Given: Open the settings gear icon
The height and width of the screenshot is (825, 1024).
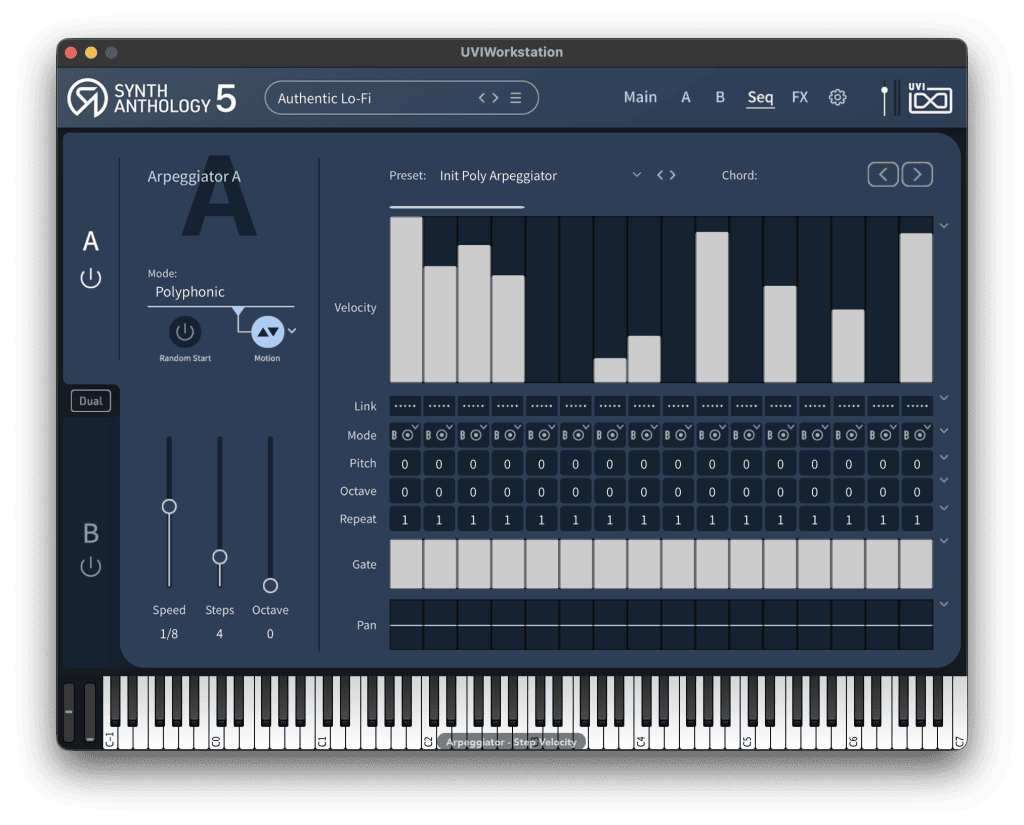Looking at the screenshot, I should pos(837,97).
